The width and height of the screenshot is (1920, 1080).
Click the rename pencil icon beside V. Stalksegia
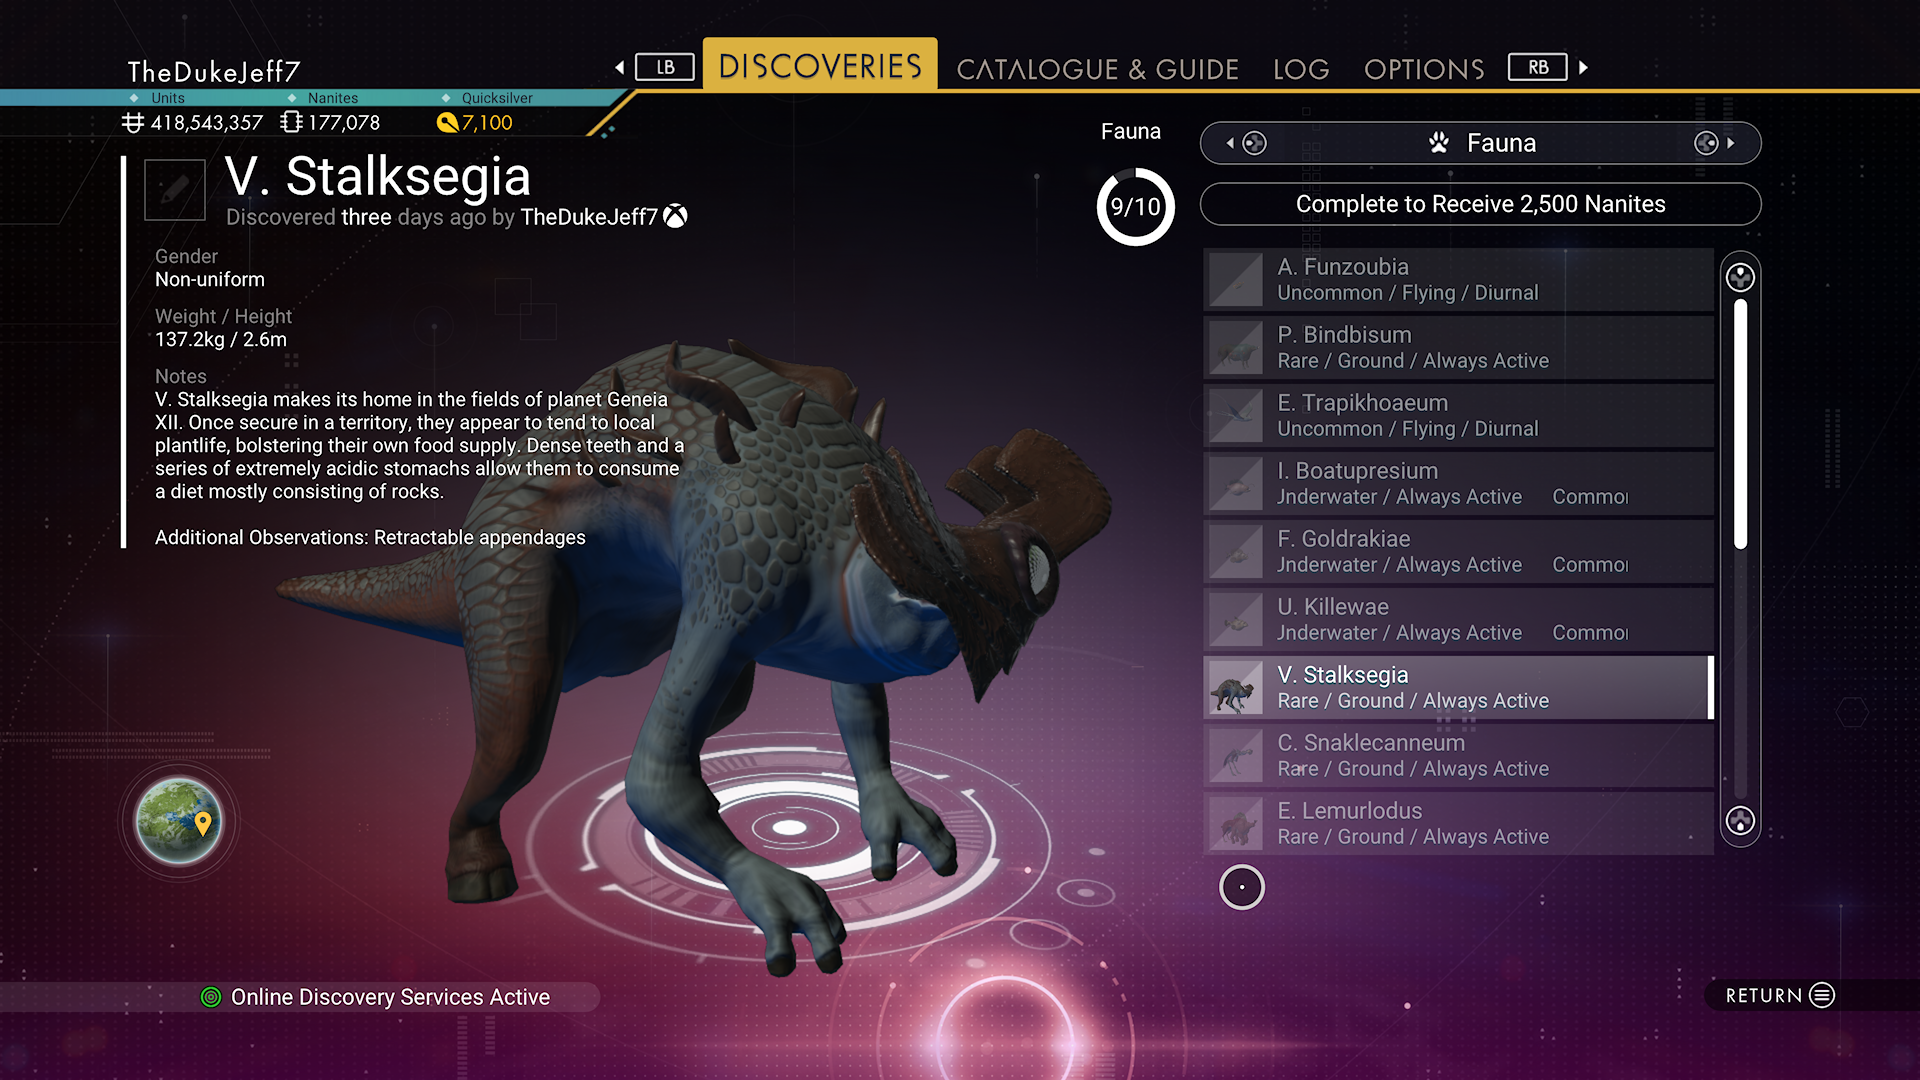point(175,189)
